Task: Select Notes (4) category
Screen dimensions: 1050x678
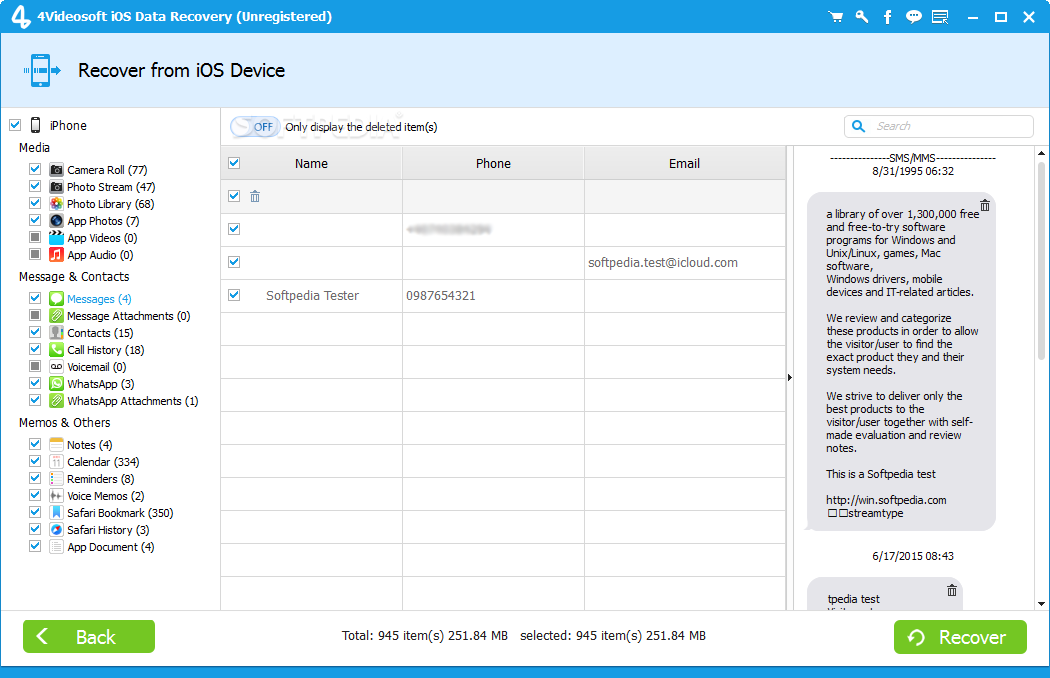Action: point(90,445)
